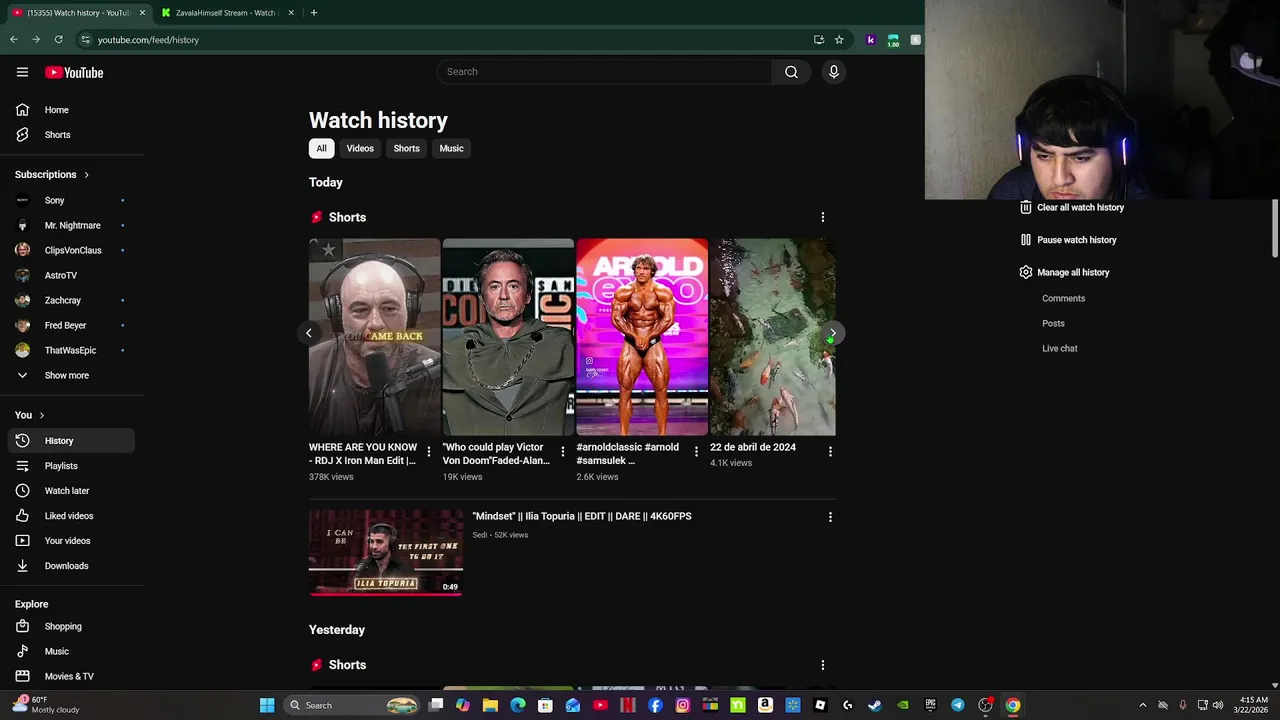Open the Windows Start menu

tap(267, 705)
